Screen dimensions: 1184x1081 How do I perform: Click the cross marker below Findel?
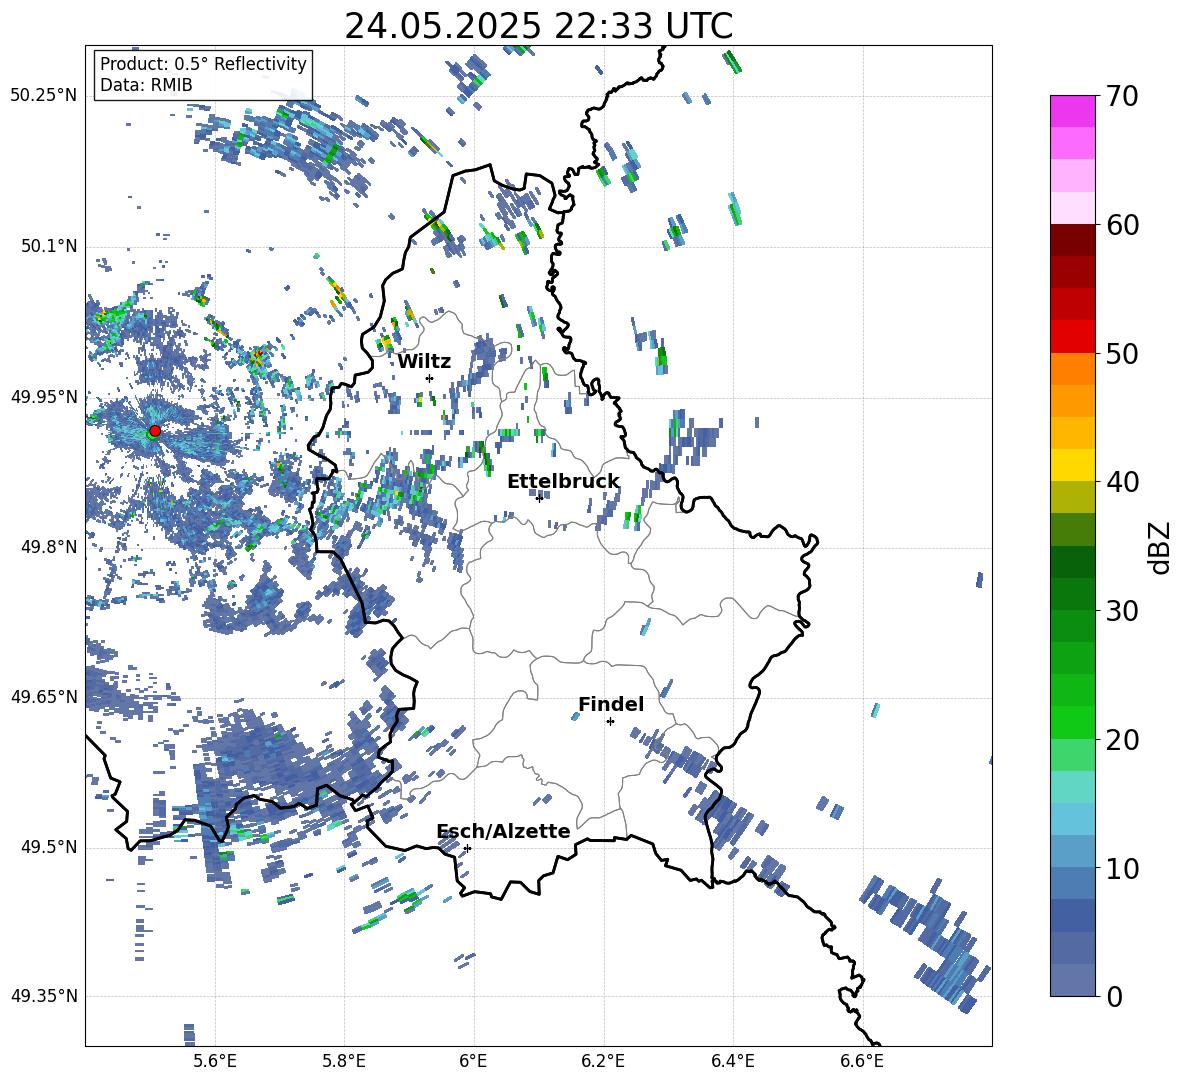[610, 722]
